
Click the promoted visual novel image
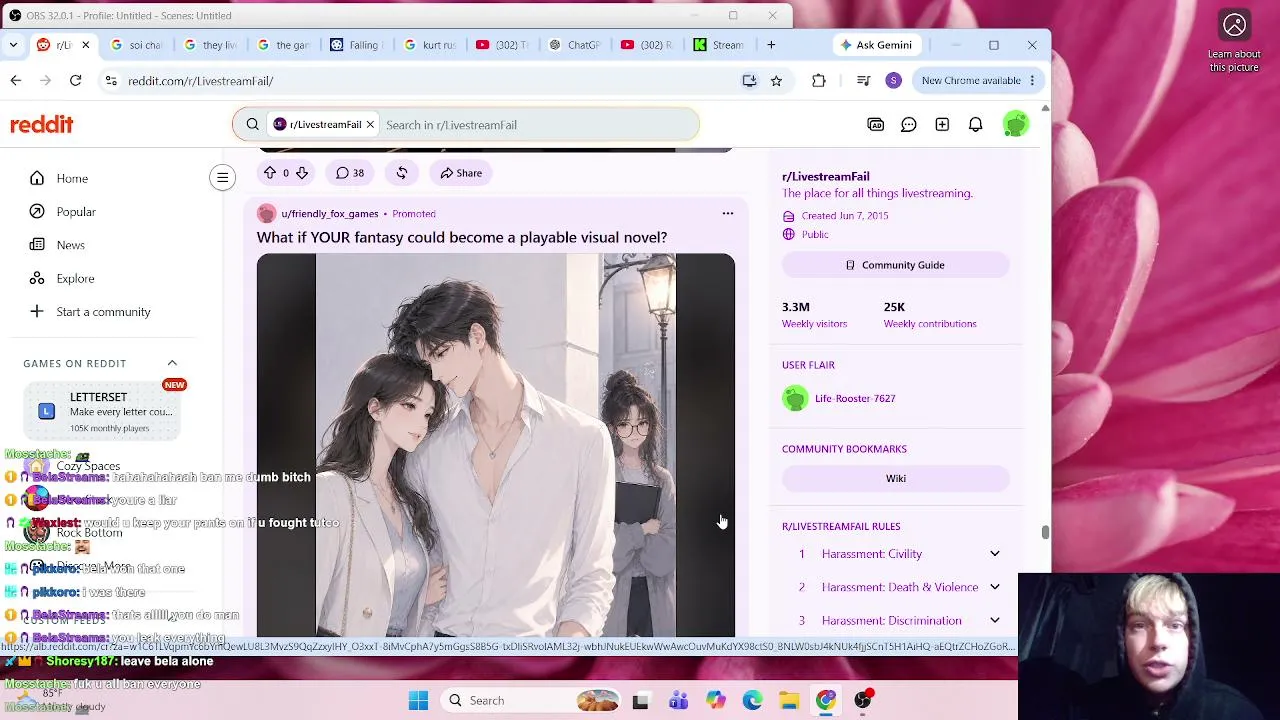click(496, 445)
